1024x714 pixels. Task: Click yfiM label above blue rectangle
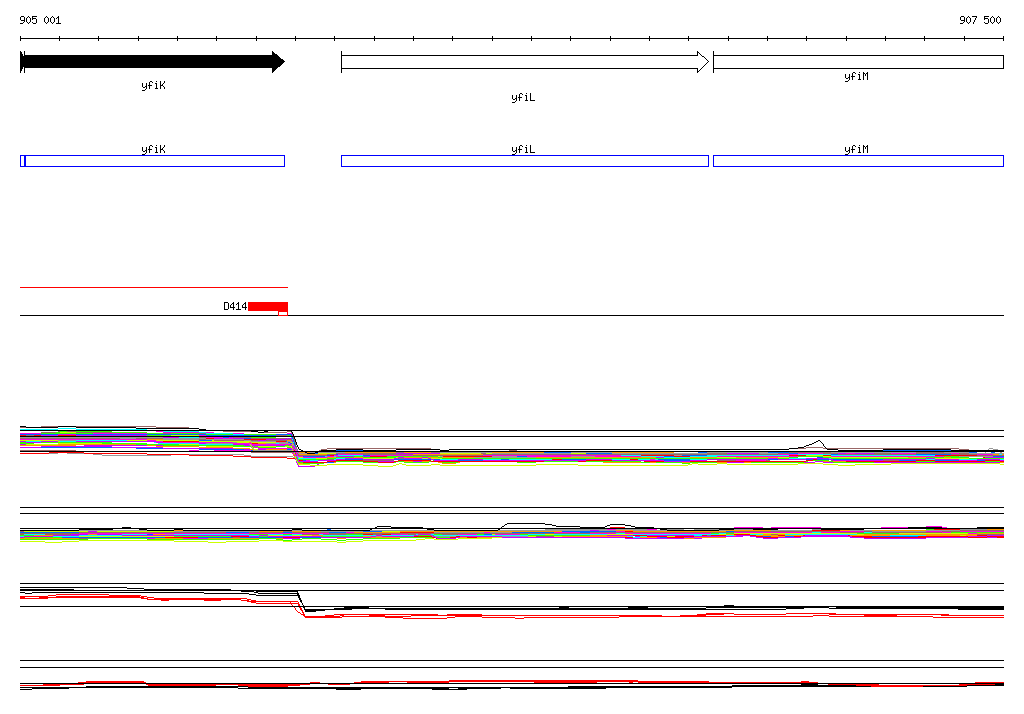pyautogui.click(x=856, y=149)
